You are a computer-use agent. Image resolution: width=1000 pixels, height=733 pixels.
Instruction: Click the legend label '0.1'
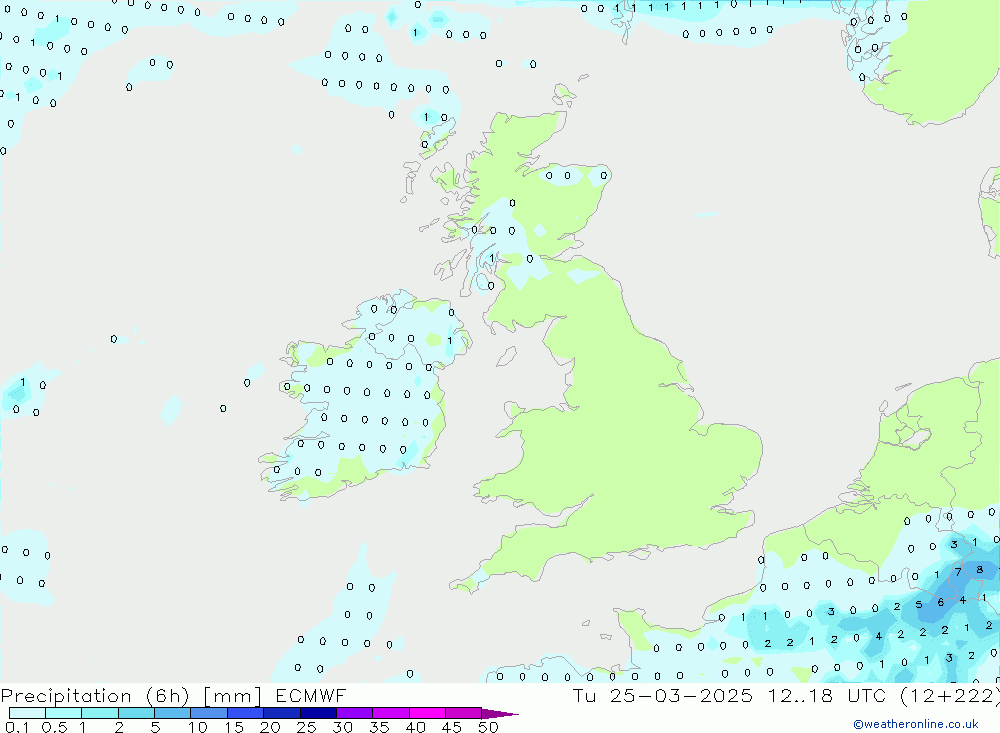coord(17,727)
